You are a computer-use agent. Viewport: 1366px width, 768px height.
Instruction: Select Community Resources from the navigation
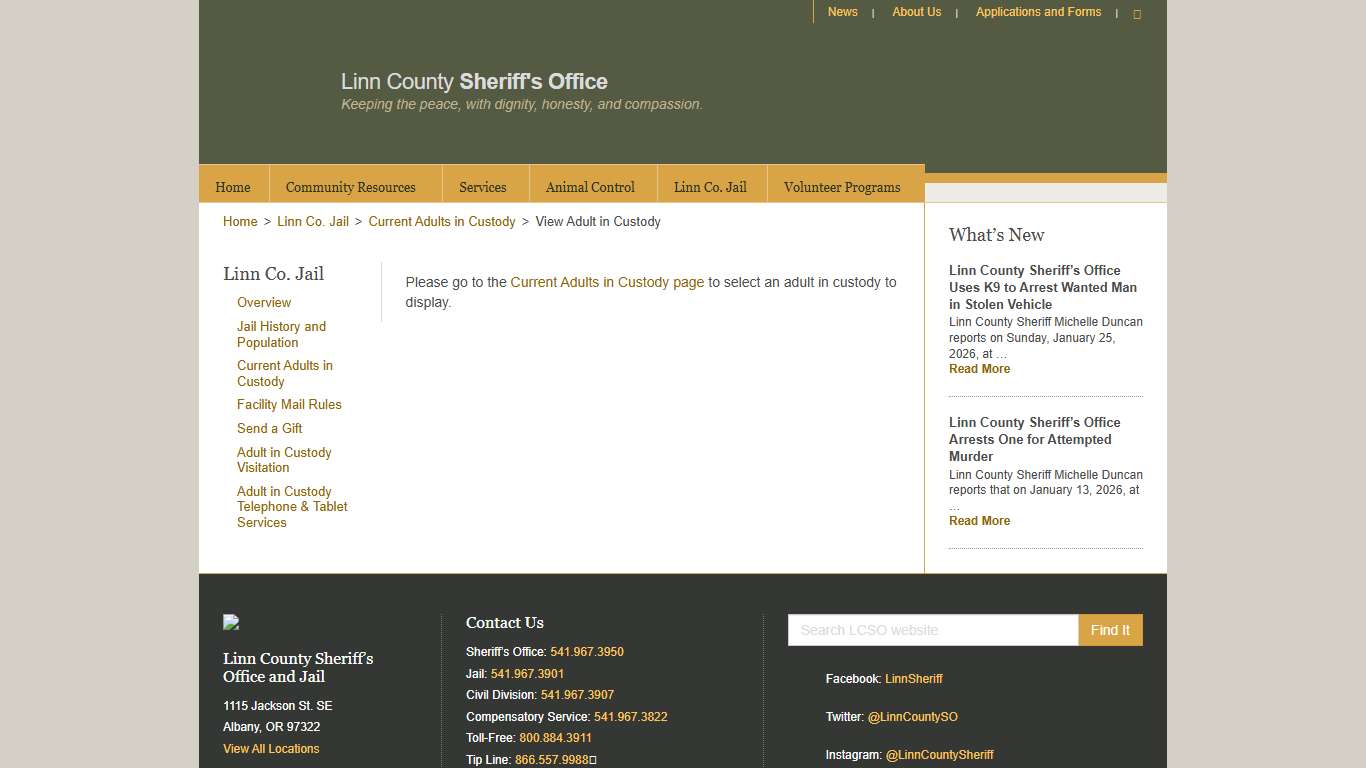click(351, 186)
